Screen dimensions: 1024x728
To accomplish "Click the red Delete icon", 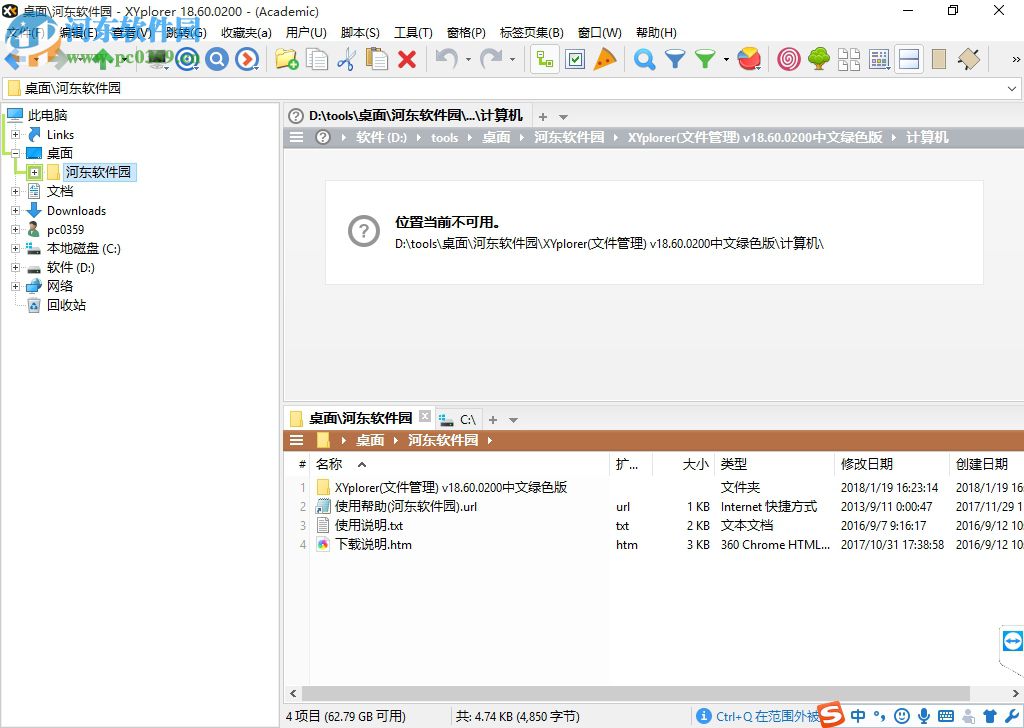I will [405, 59].
